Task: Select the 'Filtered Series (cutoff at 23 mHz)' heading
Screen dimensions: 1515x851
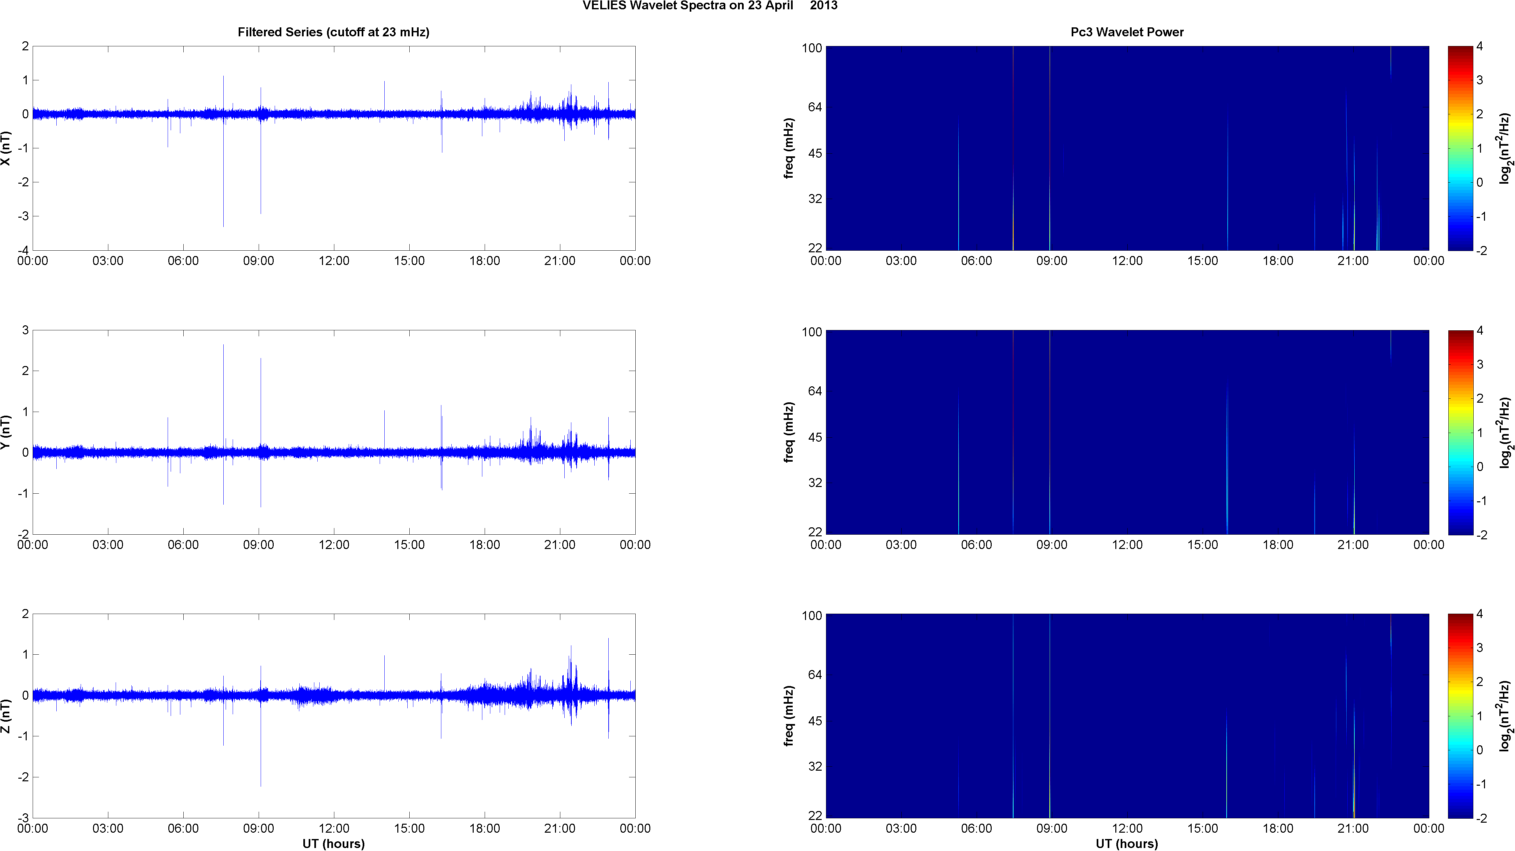Action: click(333, 32)
